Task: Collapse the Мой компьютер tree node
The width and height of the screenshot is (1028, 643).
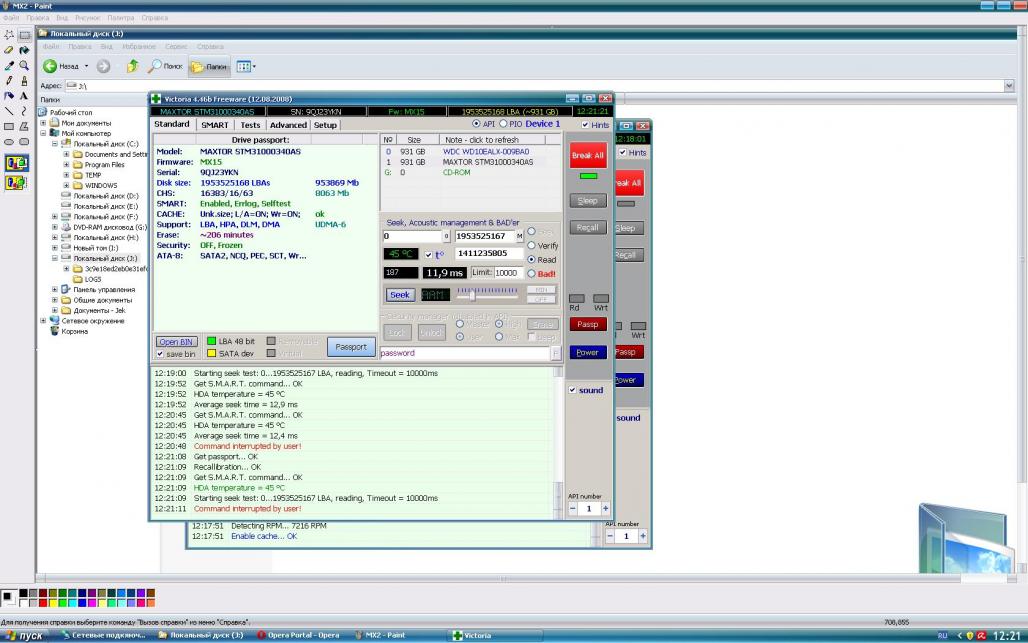Action: point(43,133)
